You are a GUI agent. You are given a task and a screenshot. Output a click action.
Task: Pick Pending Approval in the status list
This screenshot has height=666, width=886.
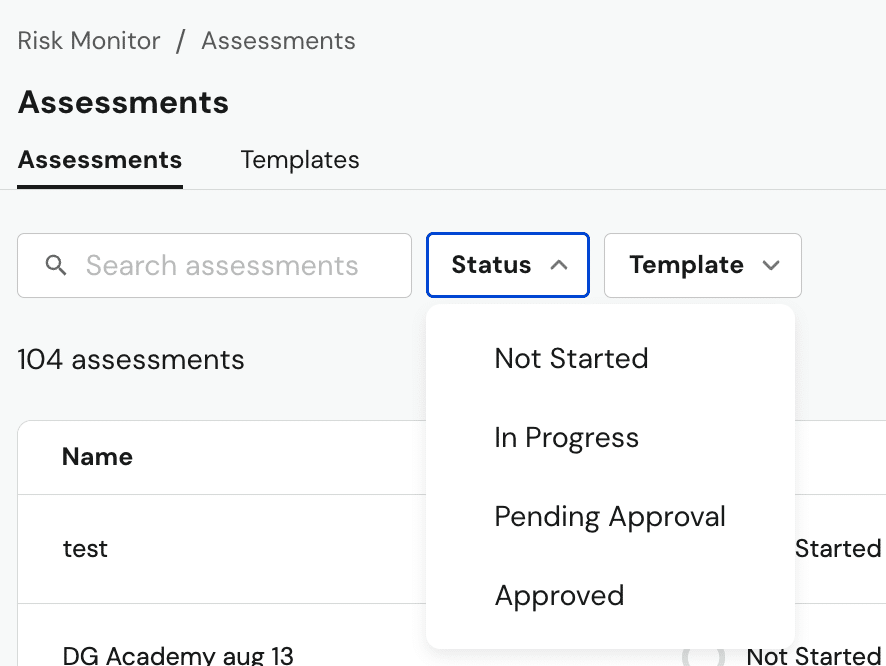point(610,516)
